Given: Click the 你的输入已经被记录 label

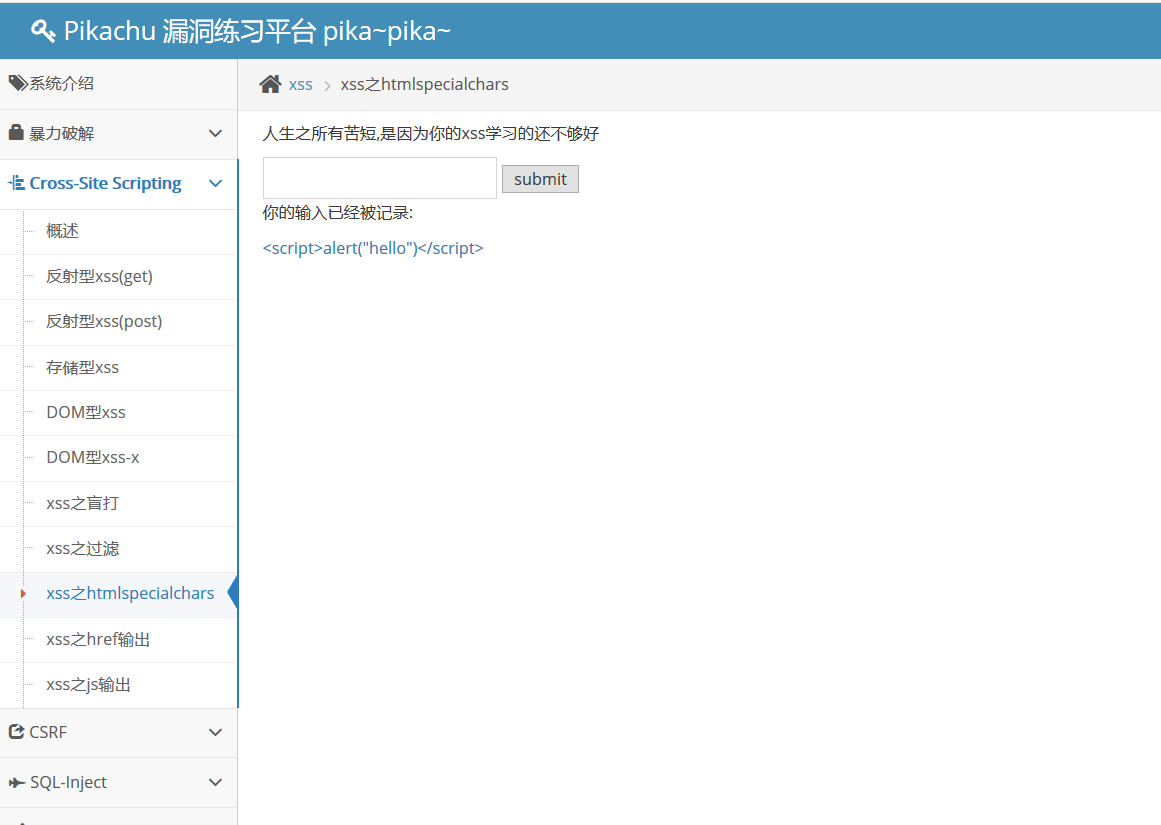Looking at the screenshot, I should [338, 213].
